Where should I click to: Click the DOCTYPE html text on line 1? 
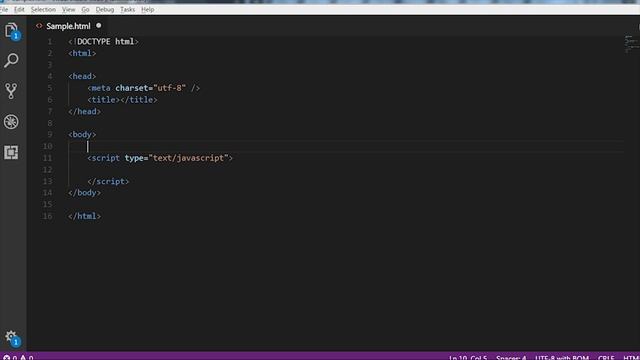(x=105, y=42)
